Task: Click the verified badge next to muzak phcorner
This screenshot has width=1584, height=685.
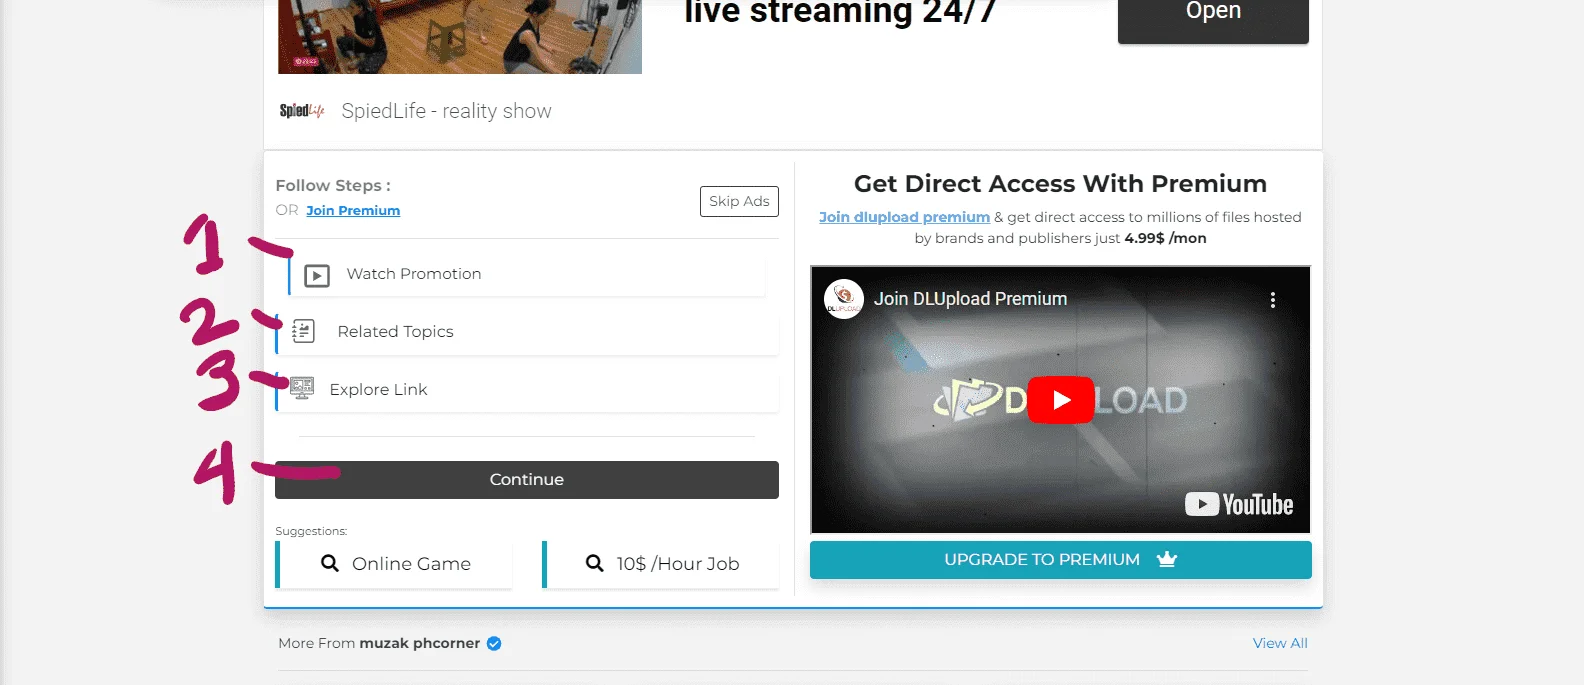Action: pos(494,644)
